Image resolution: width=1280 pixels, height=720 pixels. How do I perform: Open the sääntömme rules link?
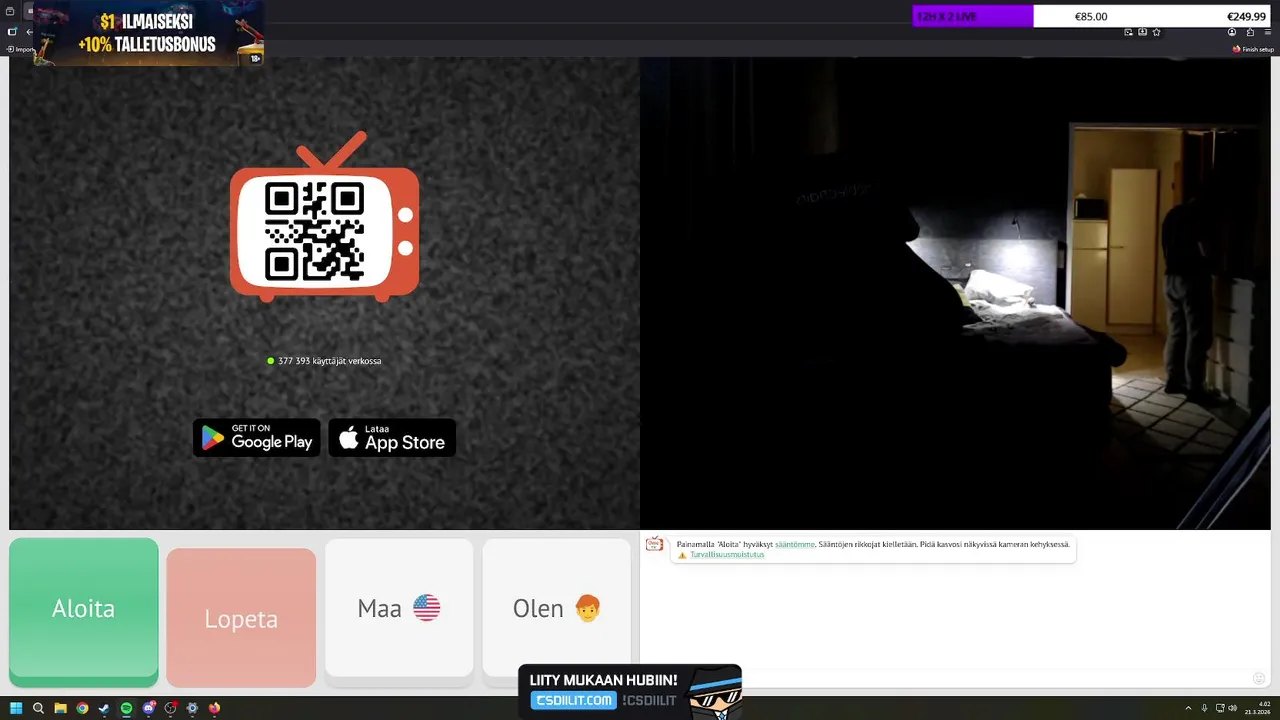click(795, 544)
